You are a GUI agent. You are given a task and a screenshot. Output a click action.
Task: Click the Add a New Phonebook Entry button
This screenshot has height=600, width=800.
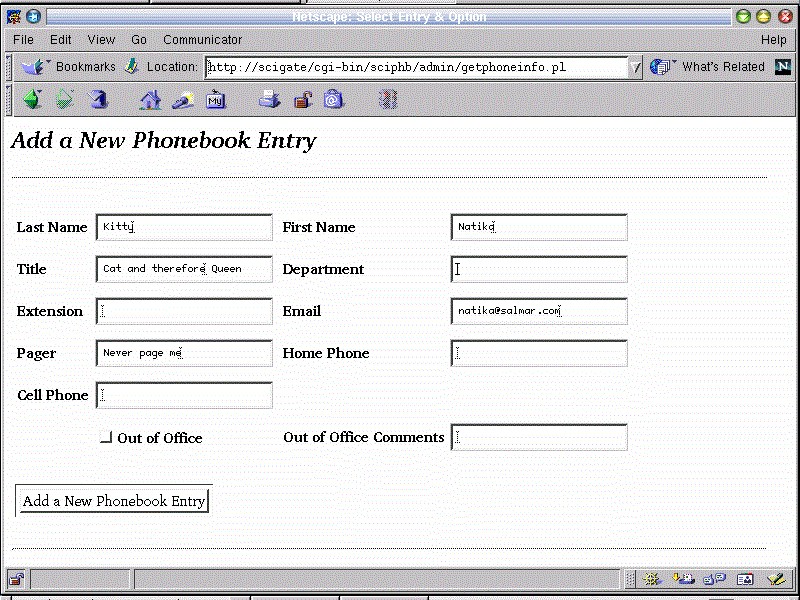coord(113,501)
